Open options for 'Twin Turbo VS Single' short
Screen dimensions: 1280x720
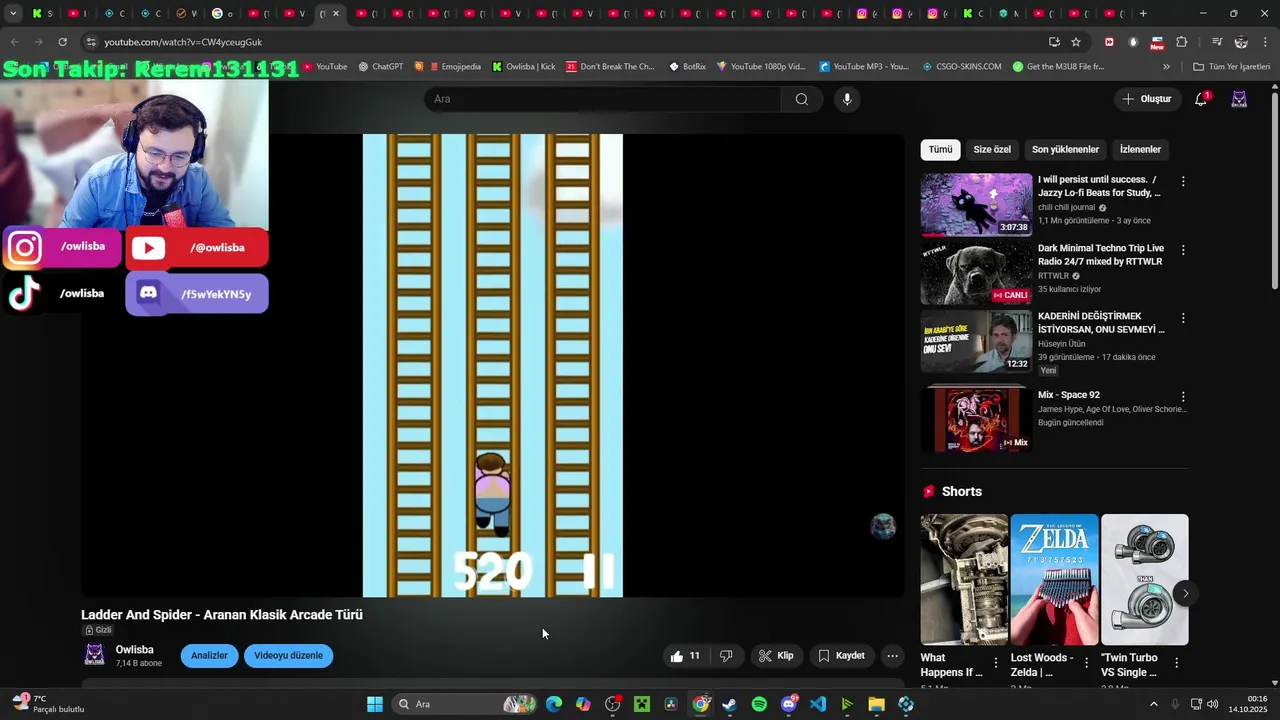point(1176,663)
